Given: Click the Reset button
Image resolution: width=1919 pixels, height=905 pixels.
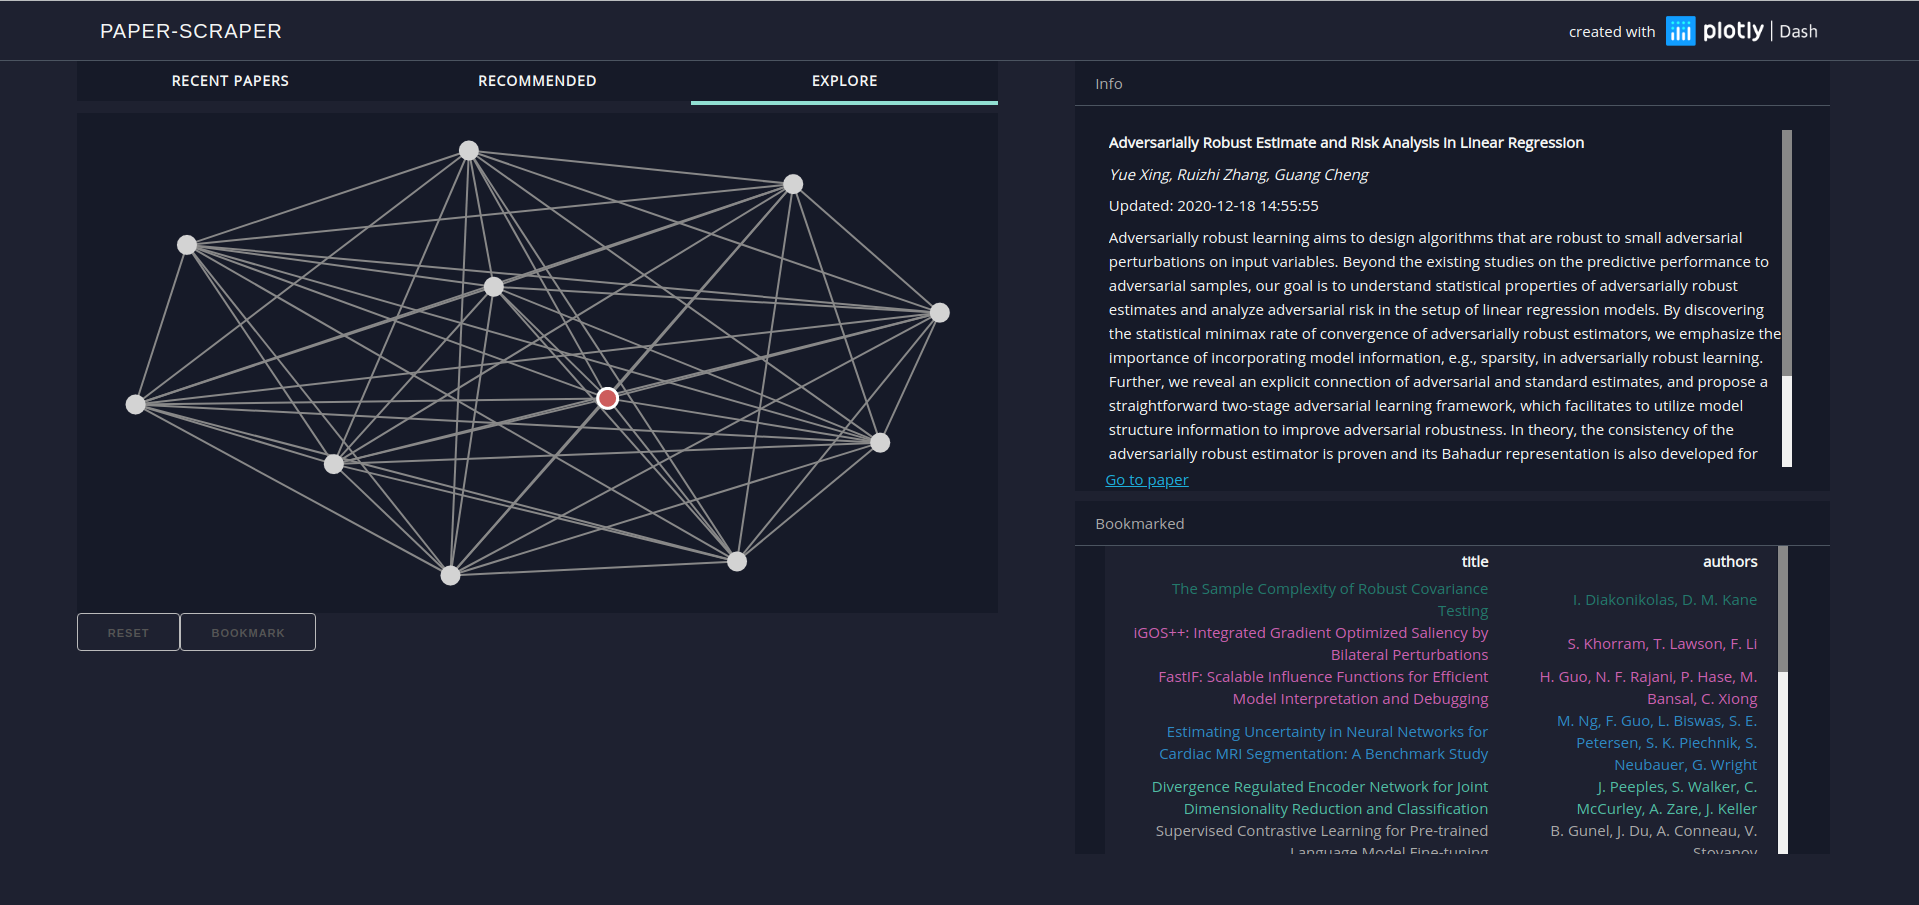Looking at the screenshot, I should tap(128, 632).
